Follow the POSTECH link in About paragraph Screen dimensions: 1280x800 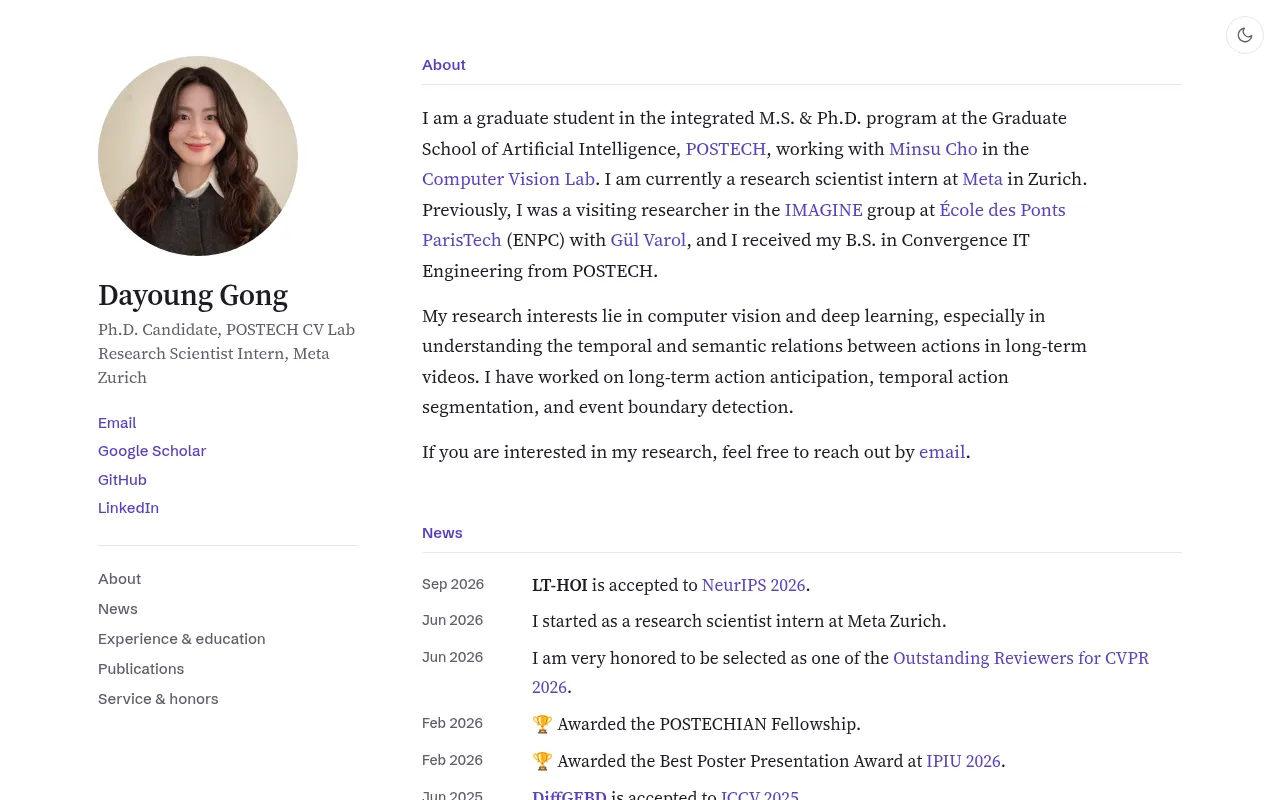[x=726, y=149]
